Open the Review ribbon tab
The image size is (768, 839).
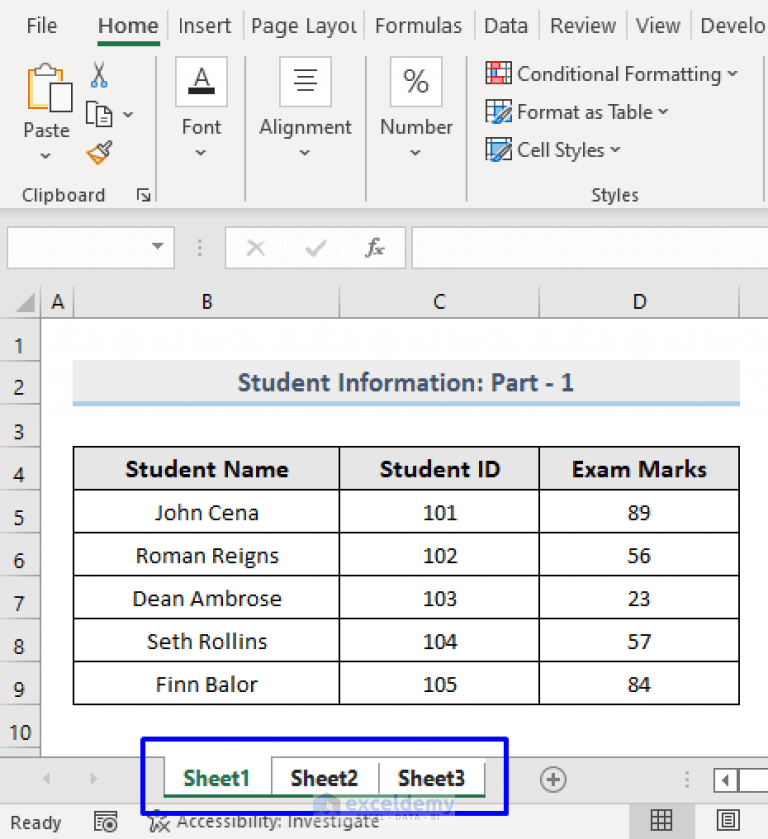582,25
